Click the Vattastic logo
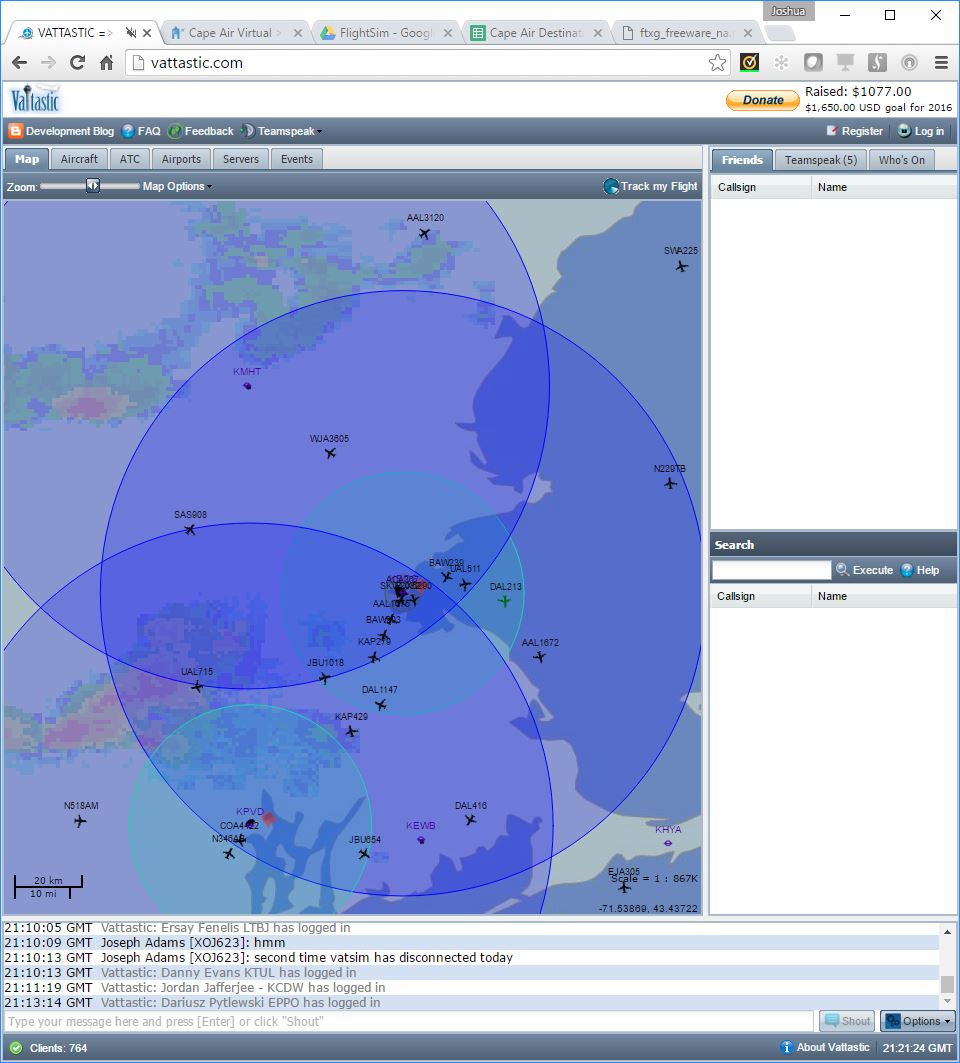Viewport: 960px width, 1063px height. pos(35,100)
